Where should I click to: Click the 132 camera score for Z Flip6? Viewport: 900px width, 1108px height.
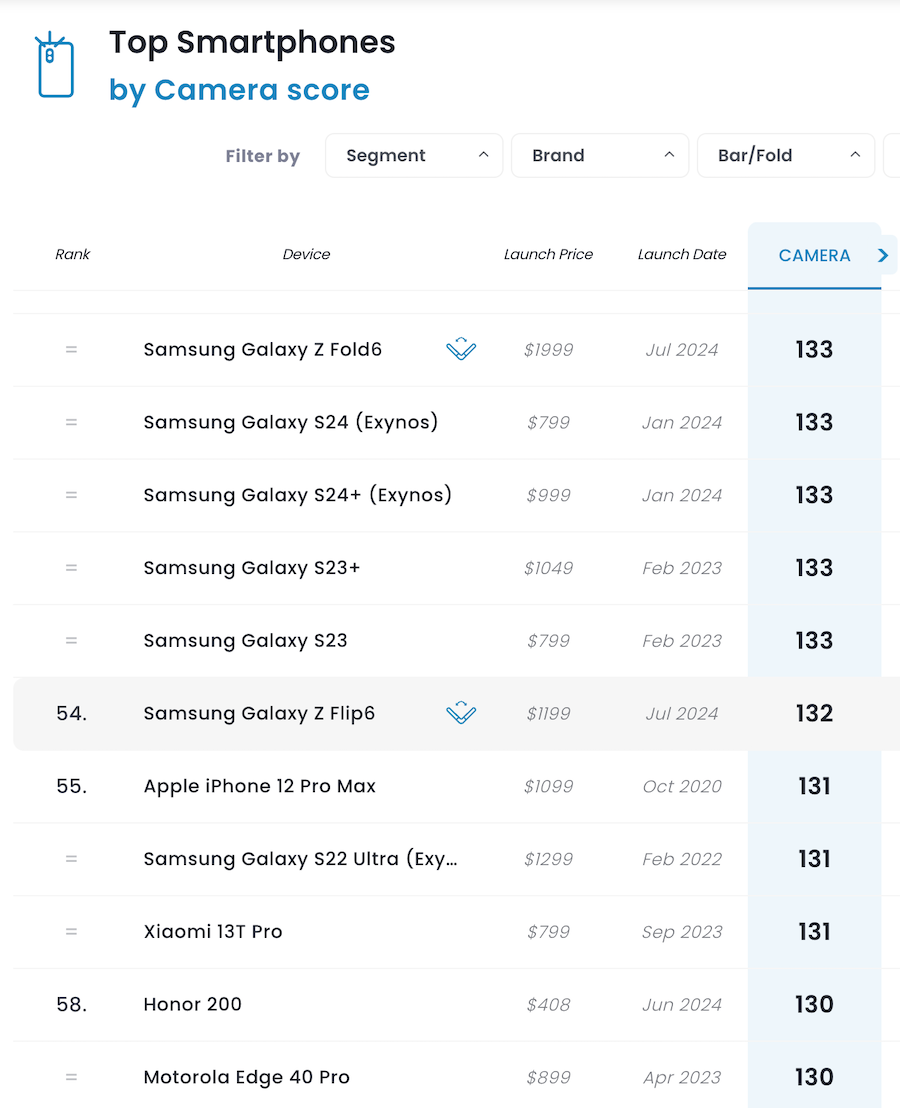click(x=814, y=714)
